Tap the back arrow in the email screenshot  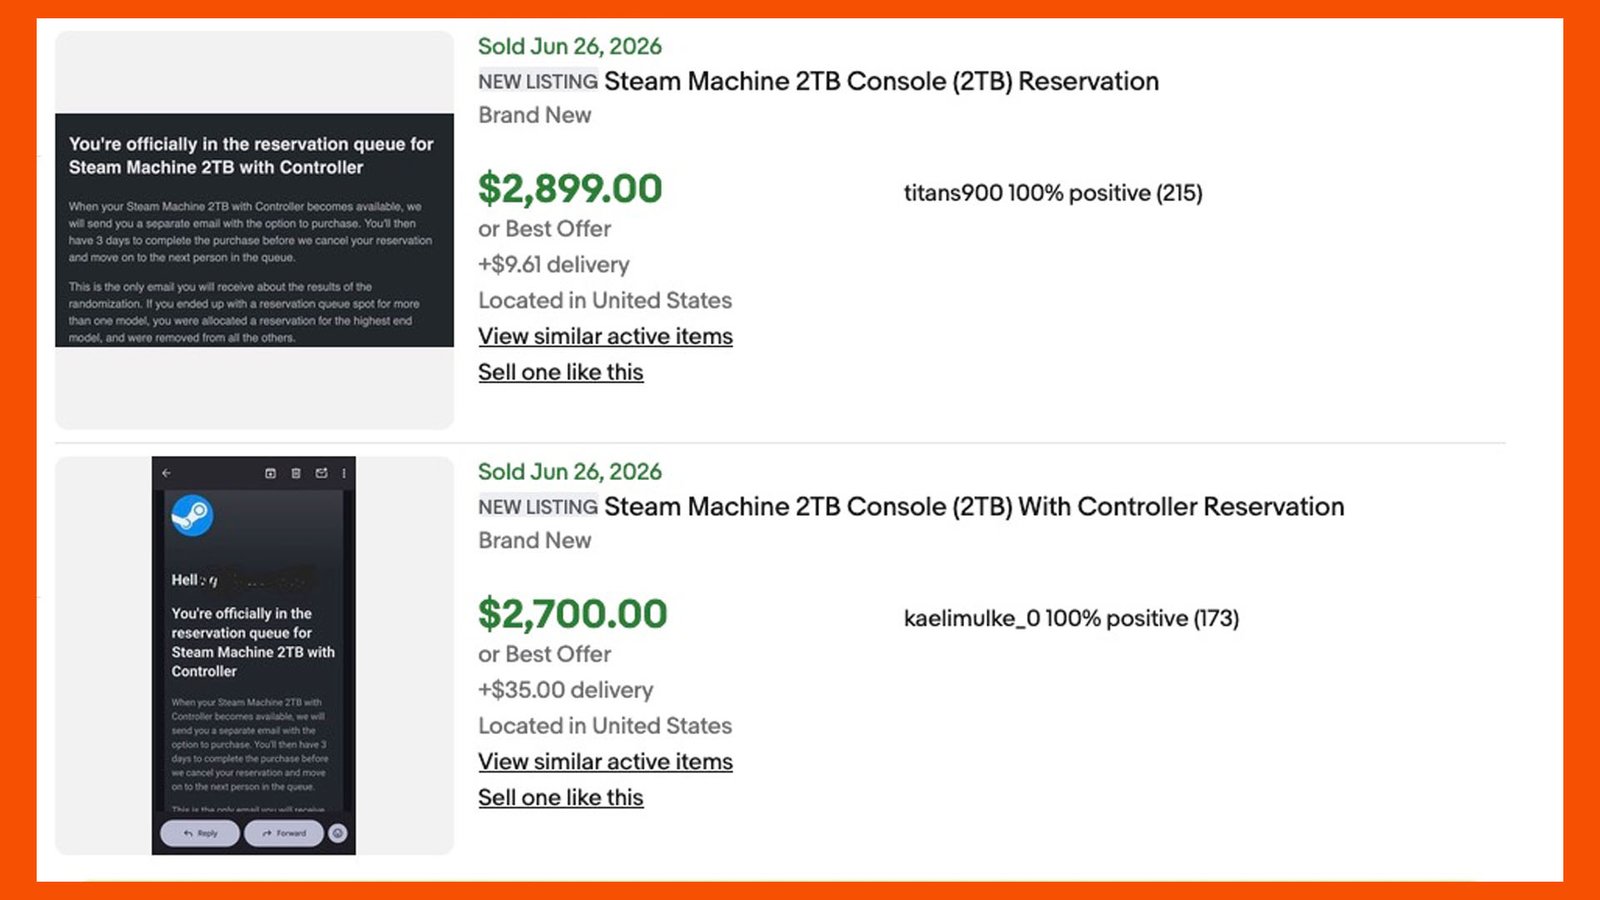click(x=166, y=473)
